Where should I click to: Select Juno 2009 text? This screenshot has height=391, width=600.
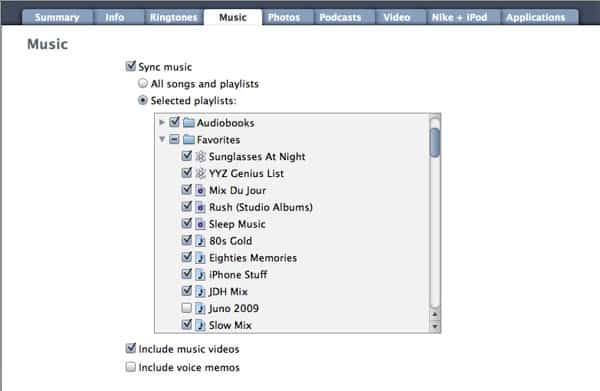[x=233, y=308]
